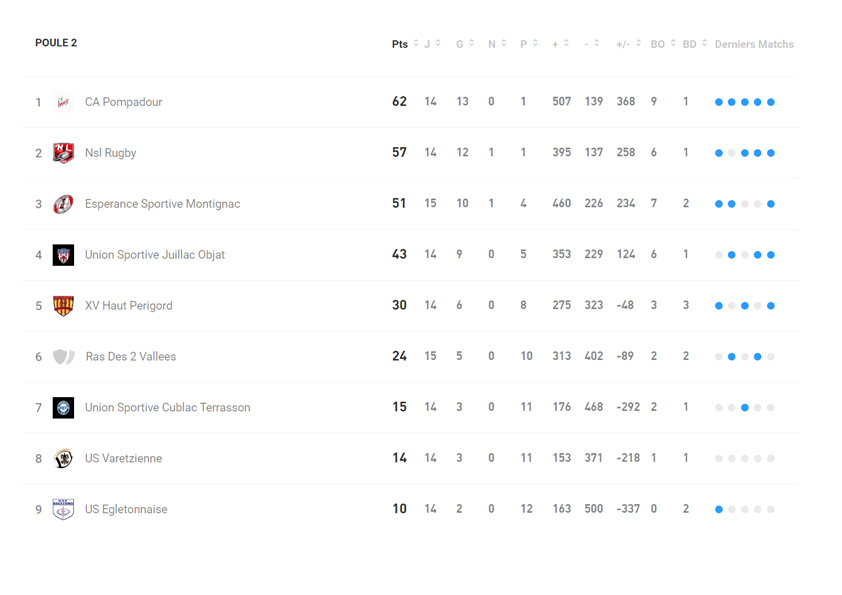The height and width of the screenshot is (595, 842).
Task: Sort standings by the G column
Action: [x=464, y=44]
